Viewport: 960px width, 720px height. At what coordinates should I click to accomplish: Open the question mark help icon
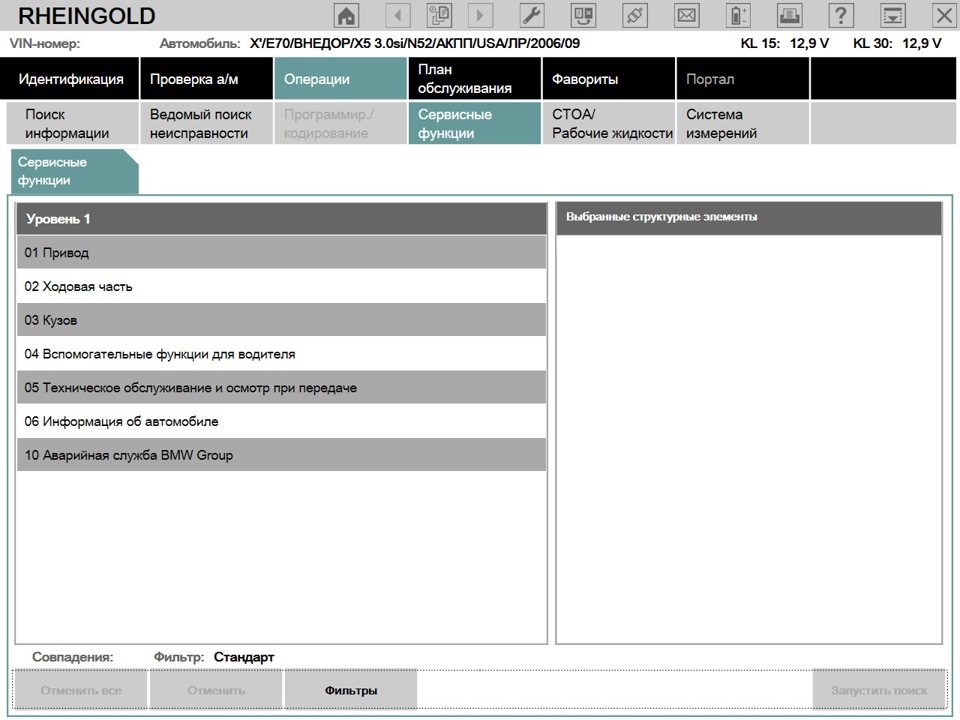click(x=841, y=15)
